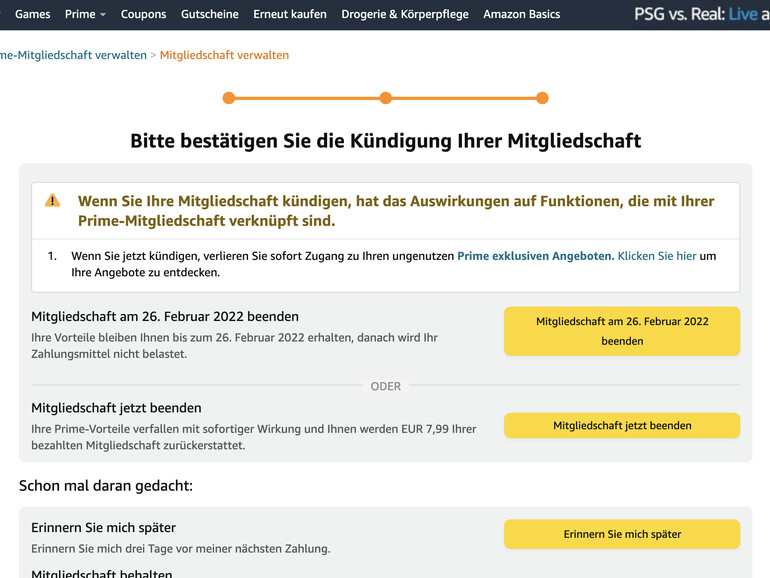Click the yellow warning triangle icon
This screenshot has height=578, width=770.
tap(53, 200)
